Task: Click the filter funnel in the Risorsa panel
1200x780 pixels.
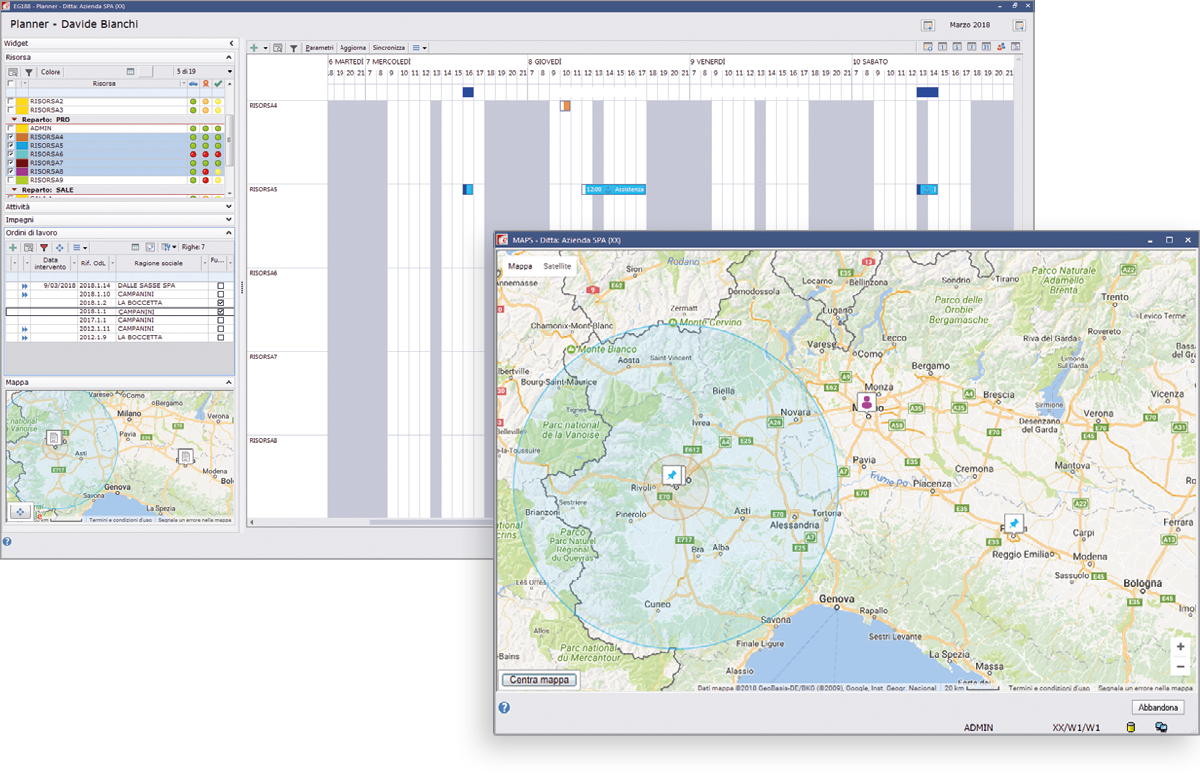Action: coord(29,72)
